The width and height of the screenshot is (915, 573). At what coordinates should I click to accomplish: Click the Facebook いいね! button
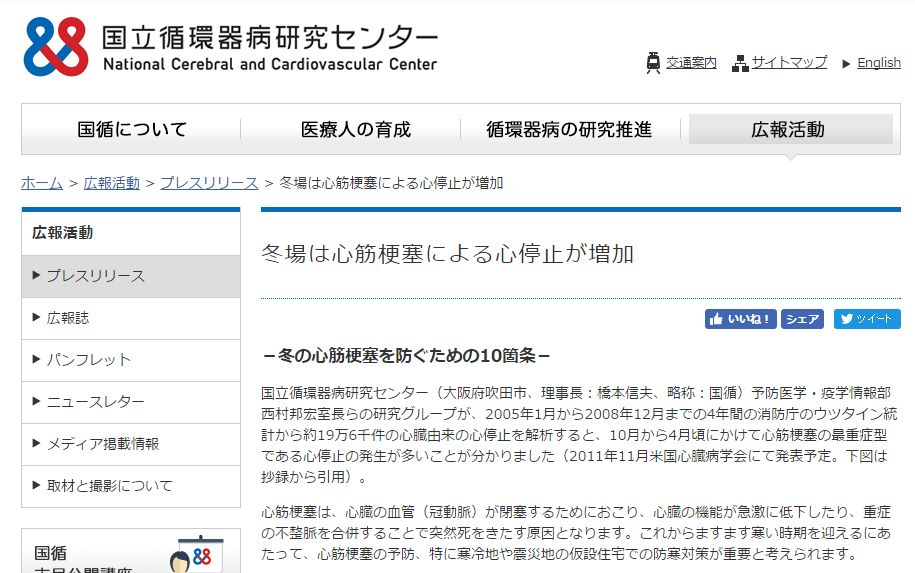click(x=741, y=319)
